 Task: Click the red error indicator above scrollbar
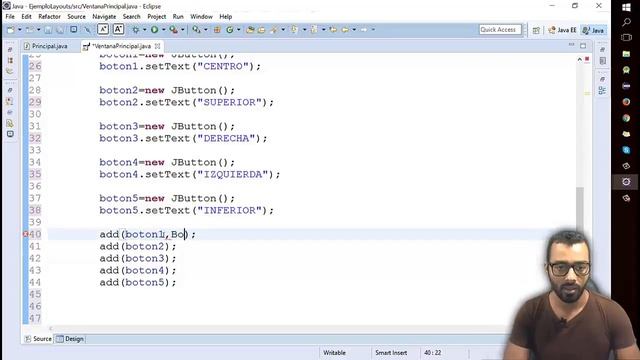587,60
